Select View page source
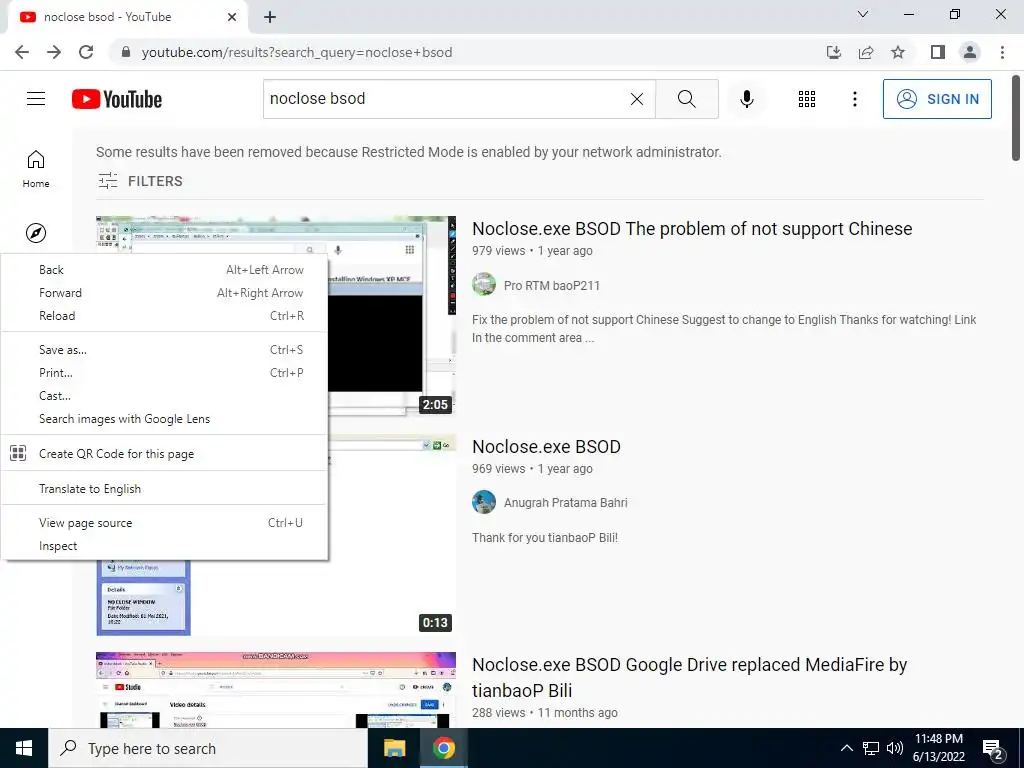This screenshot has height=768, width=1024. pyautogui.click(x=165, y=522)
